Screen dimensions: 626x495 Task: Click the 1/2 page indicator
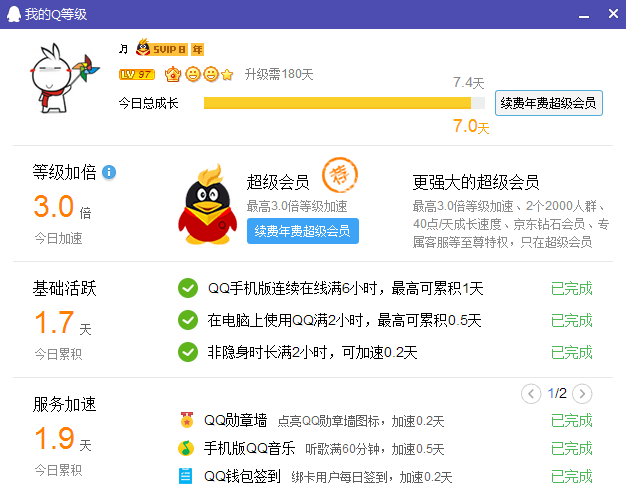pyautogui.click(x=557, y=394)
